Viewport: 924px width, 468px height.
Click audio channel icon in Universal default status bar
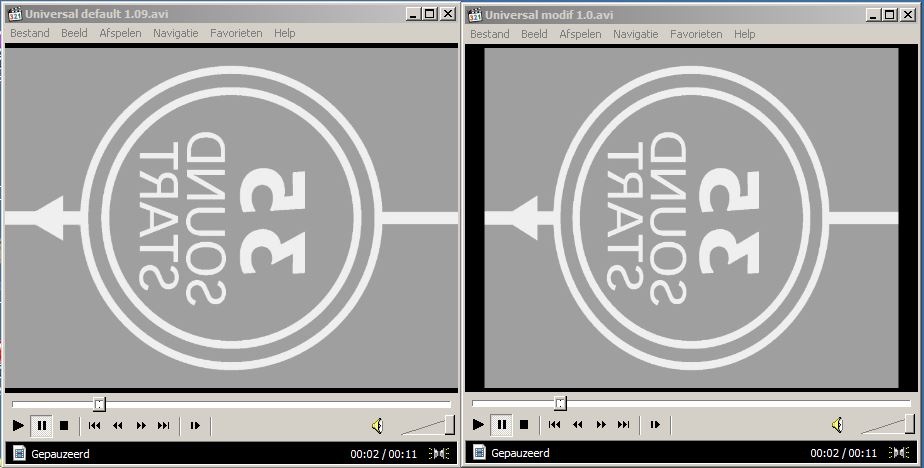439,453
